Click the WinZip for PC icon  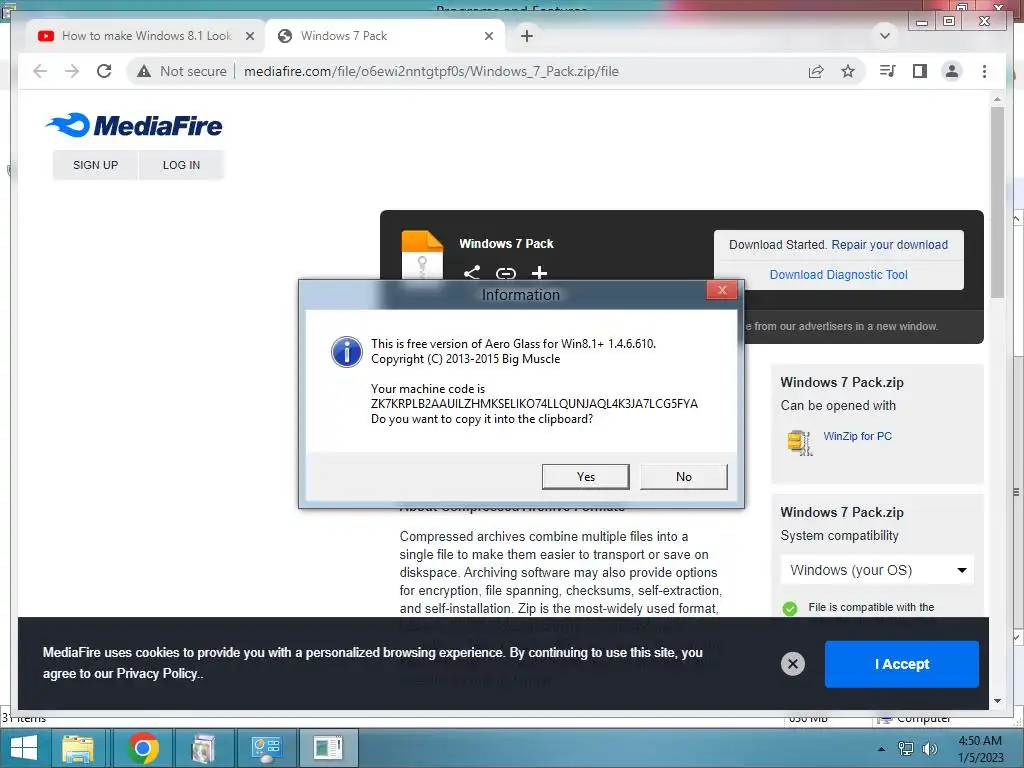(799, 442)
